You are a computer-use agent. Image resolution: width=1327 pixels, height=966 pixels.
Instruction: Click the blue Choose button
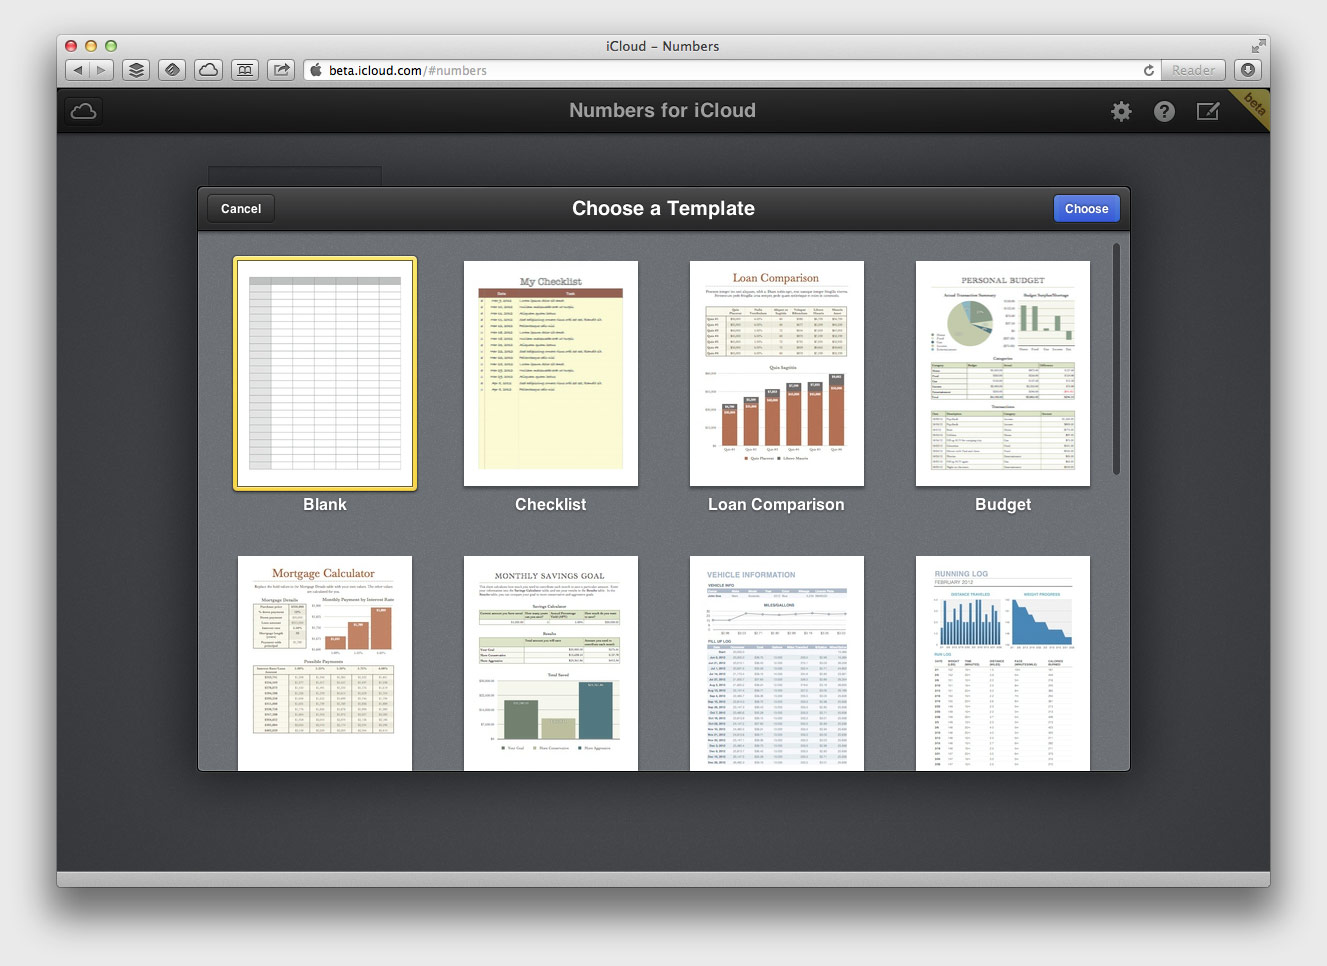(1086, 208)
